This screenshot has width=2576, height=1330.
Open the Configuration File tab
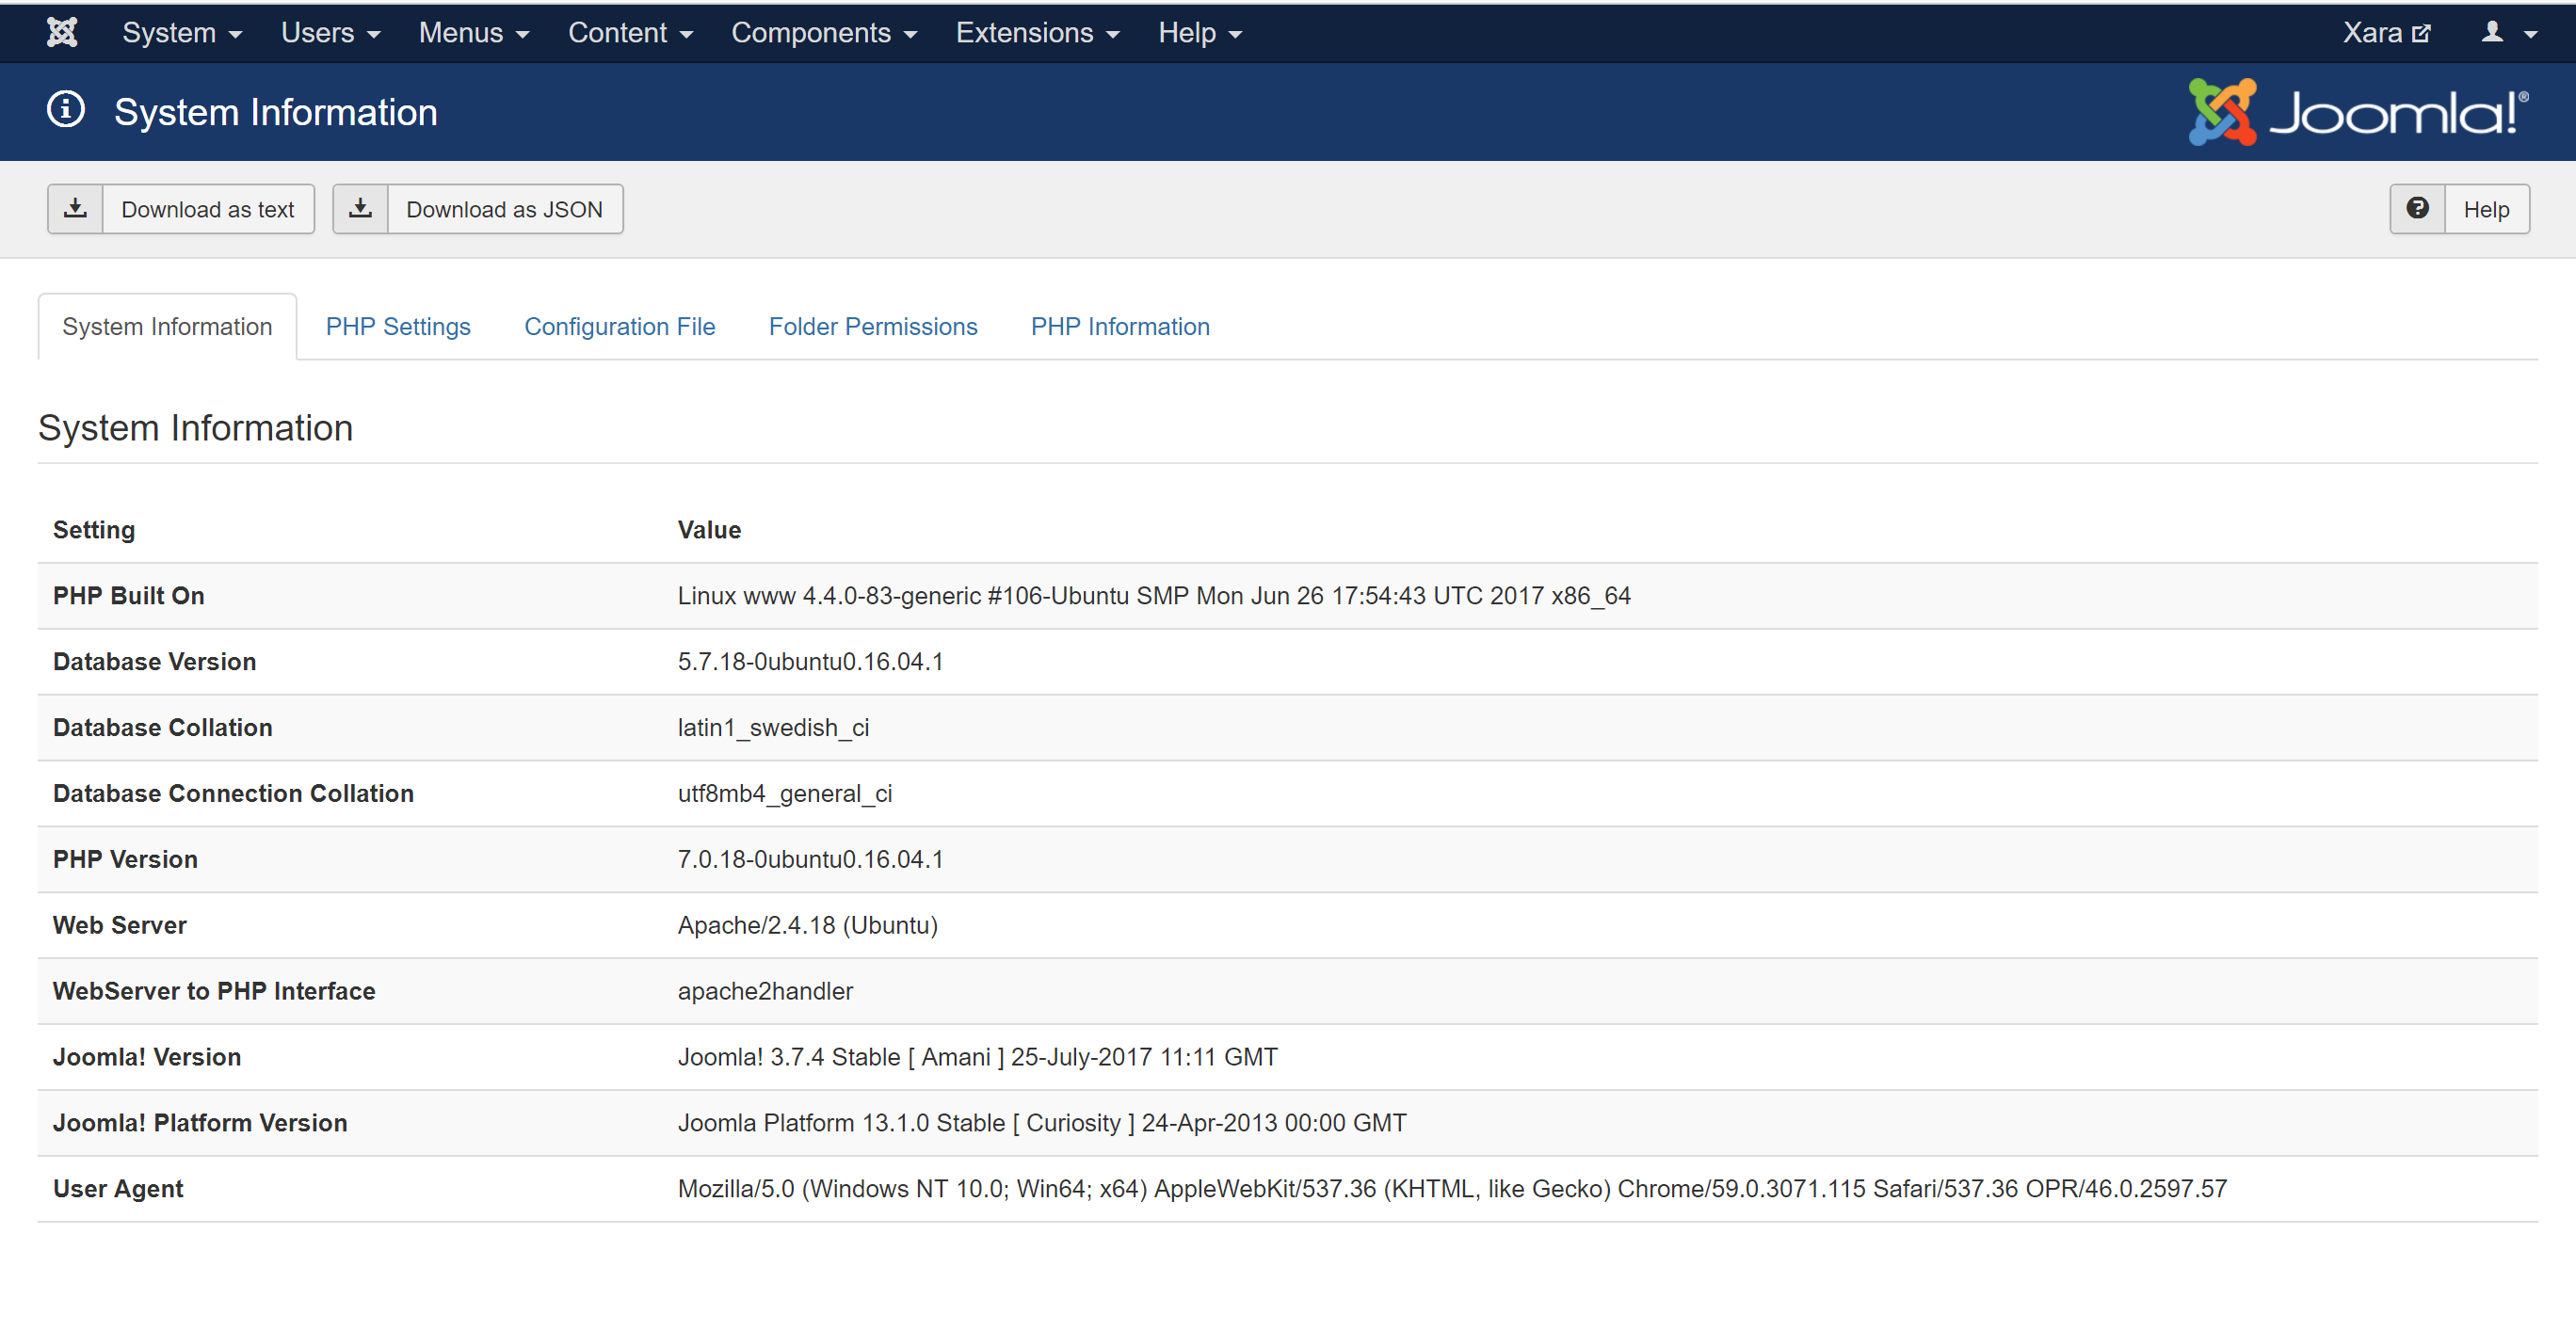point(620,327)
